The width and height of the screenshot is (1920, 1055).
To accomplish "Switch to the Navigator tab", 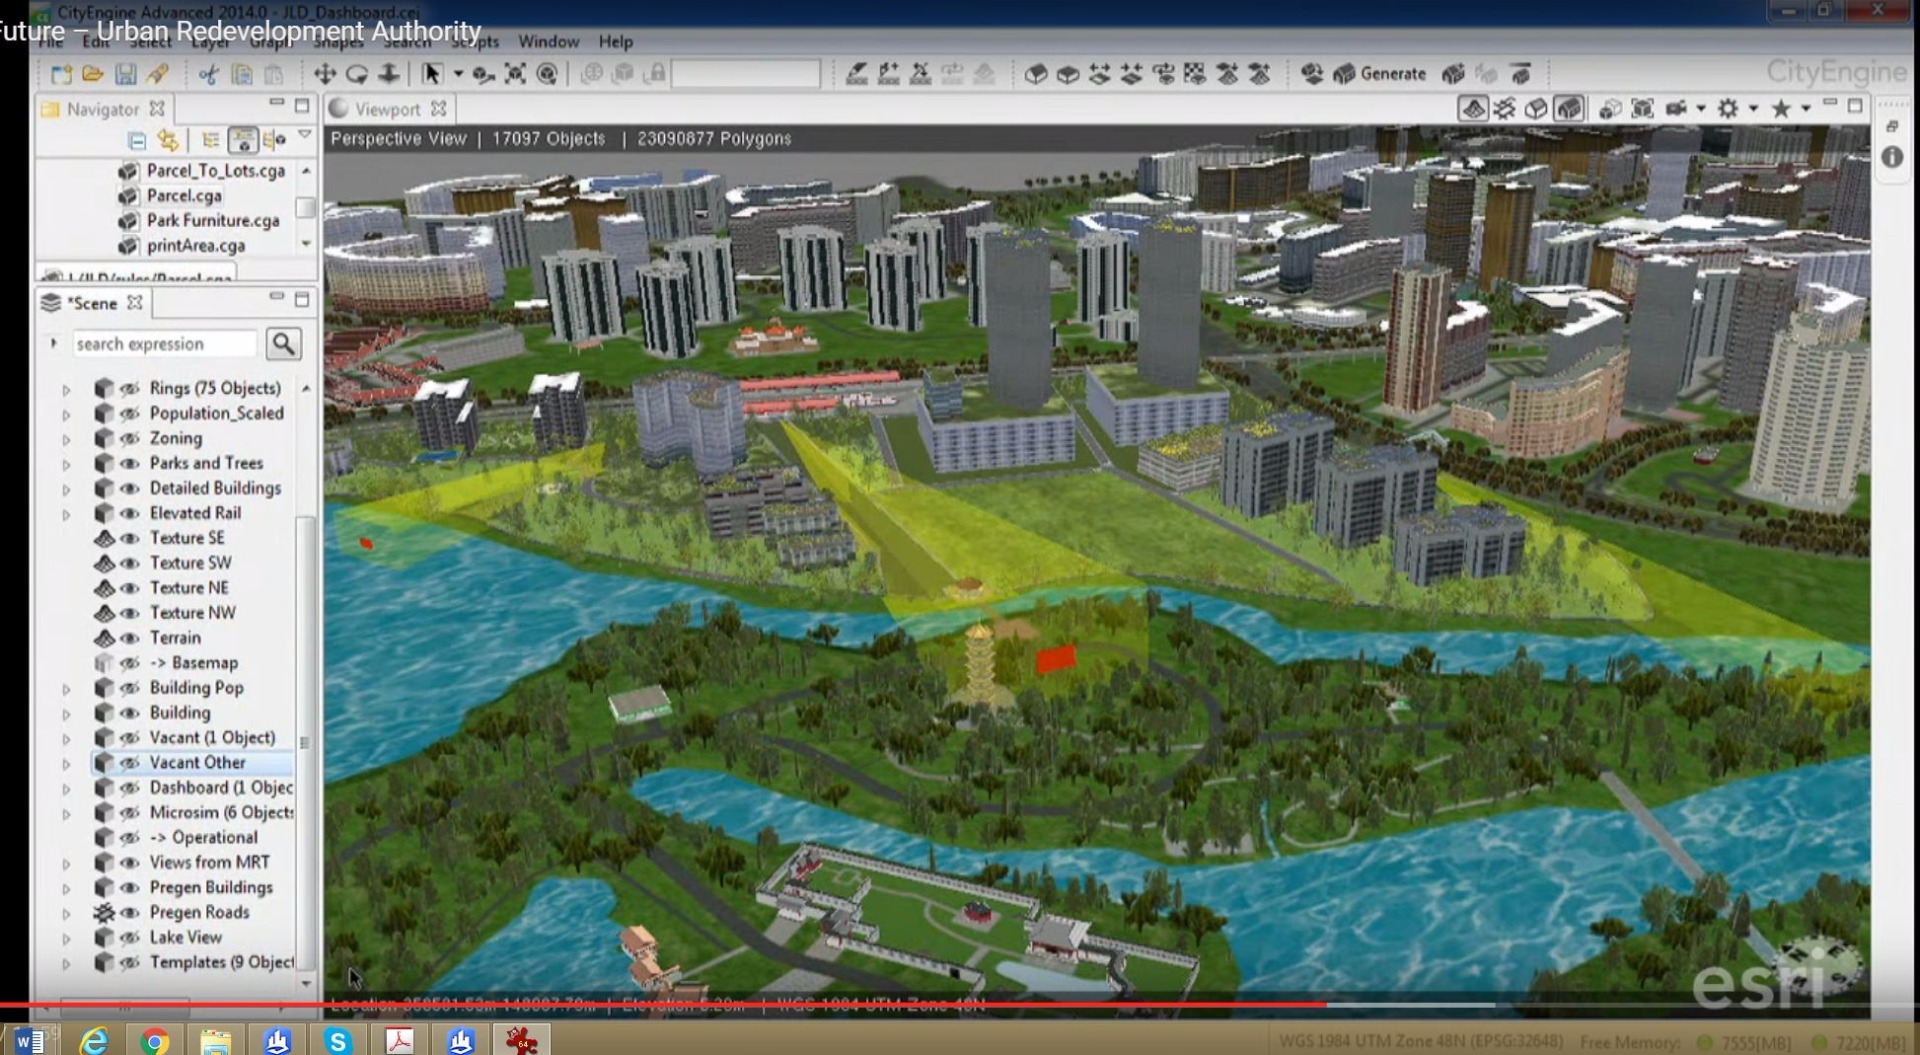I will click(x=102, y=109).
